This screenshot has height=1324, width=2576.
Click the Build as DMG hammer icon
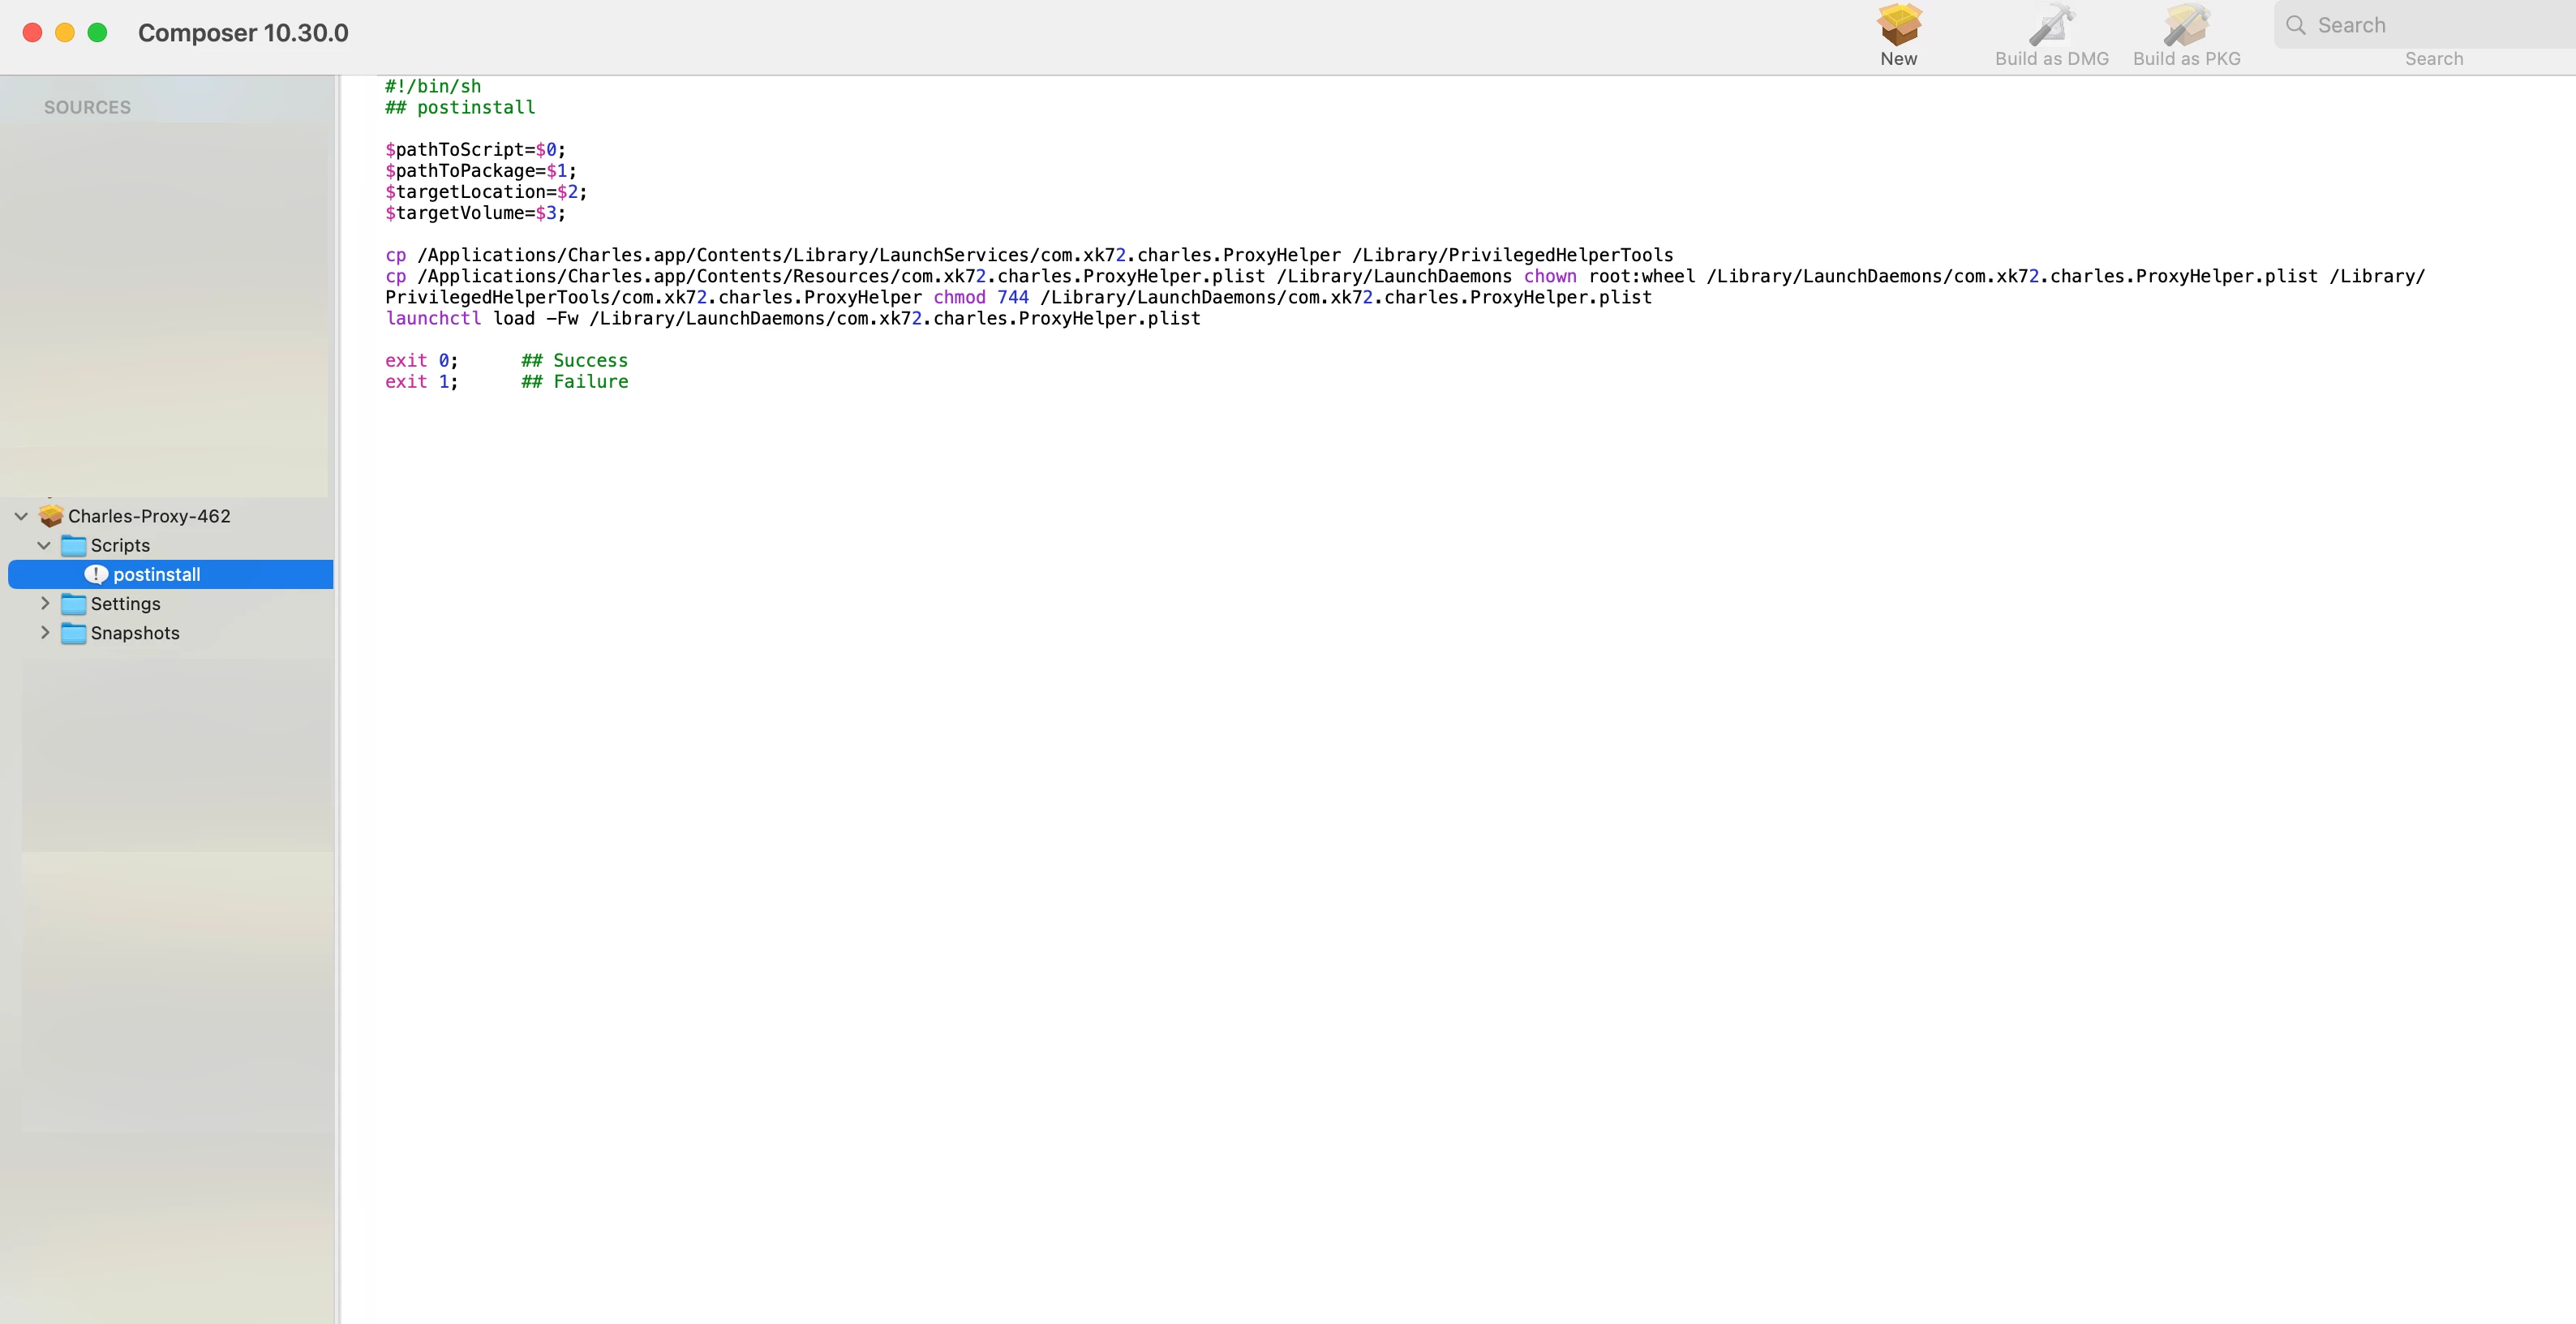(2051, 24)
